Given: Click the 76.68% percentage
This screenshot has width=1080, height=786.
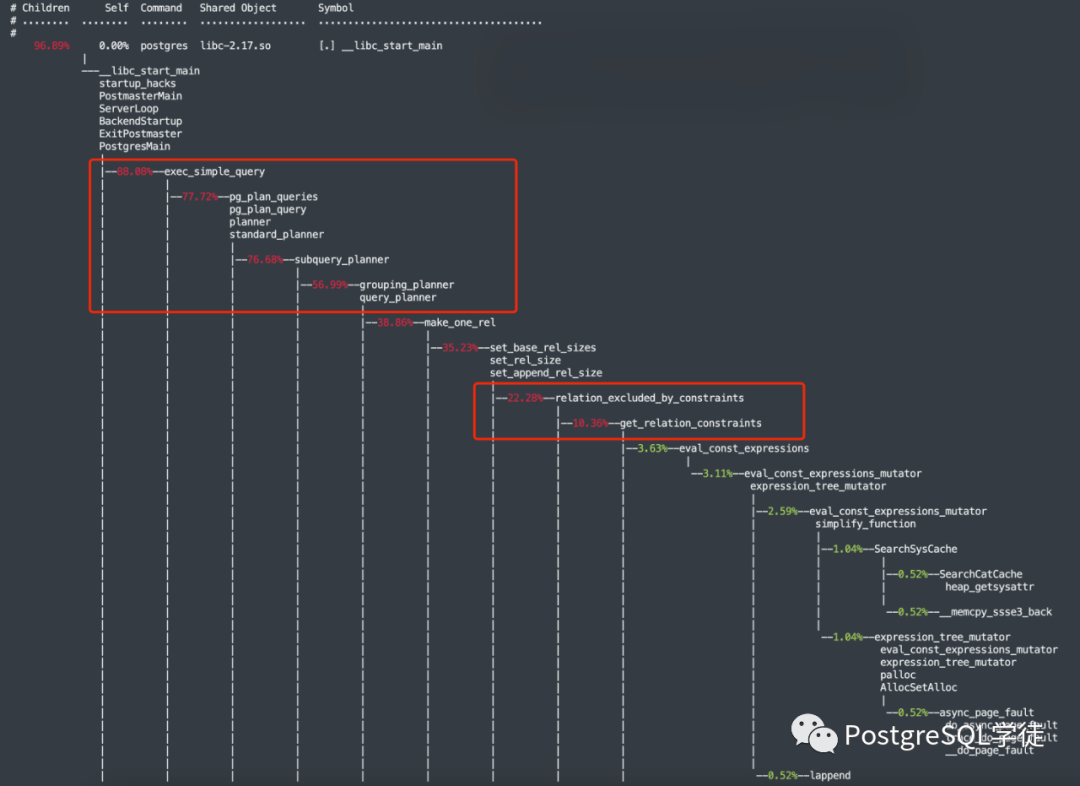Looking at the screenshot, I should point(265,260).
